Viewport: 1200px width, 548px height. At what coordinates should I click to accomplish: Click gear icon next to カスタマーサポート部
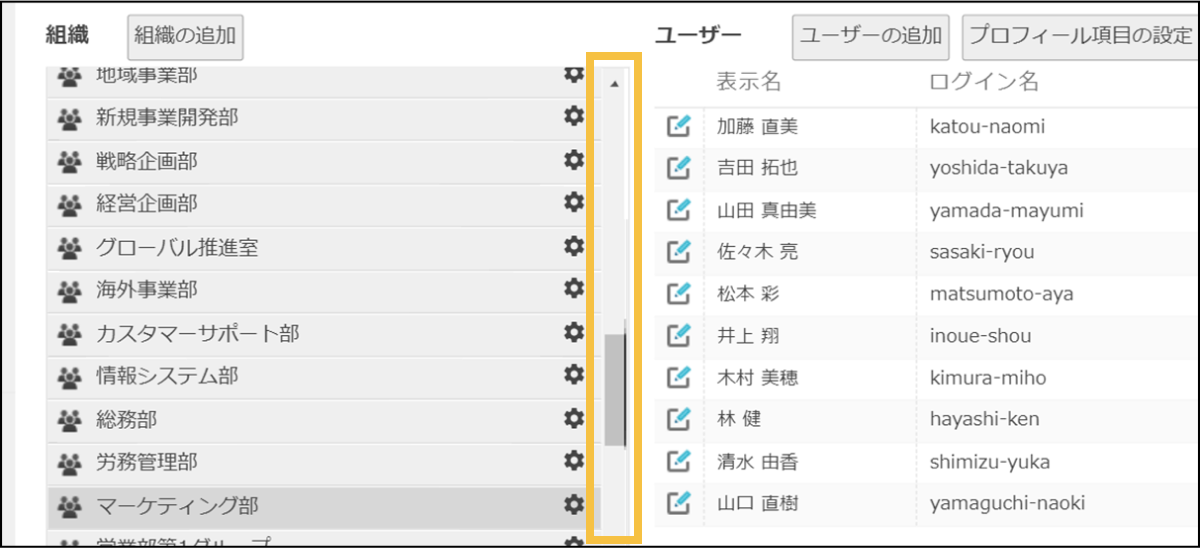coord(574,331)
